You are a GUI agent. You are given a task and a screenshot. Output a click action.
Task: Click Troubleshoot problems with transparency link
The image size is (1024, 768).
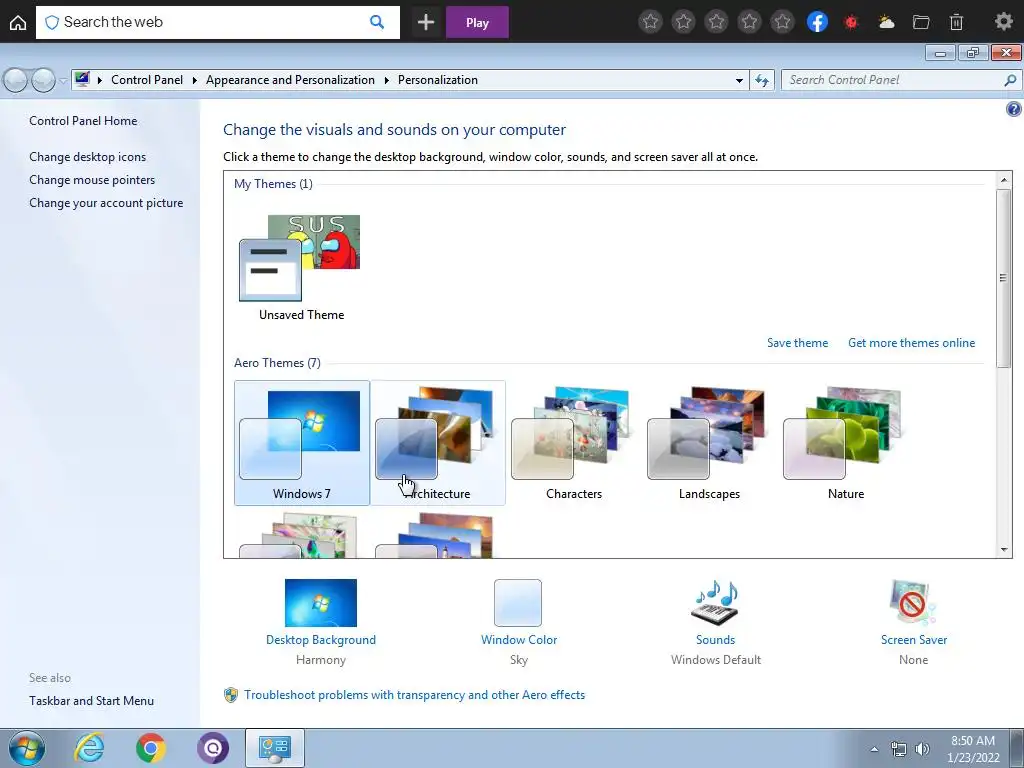[x=414, y=695]
